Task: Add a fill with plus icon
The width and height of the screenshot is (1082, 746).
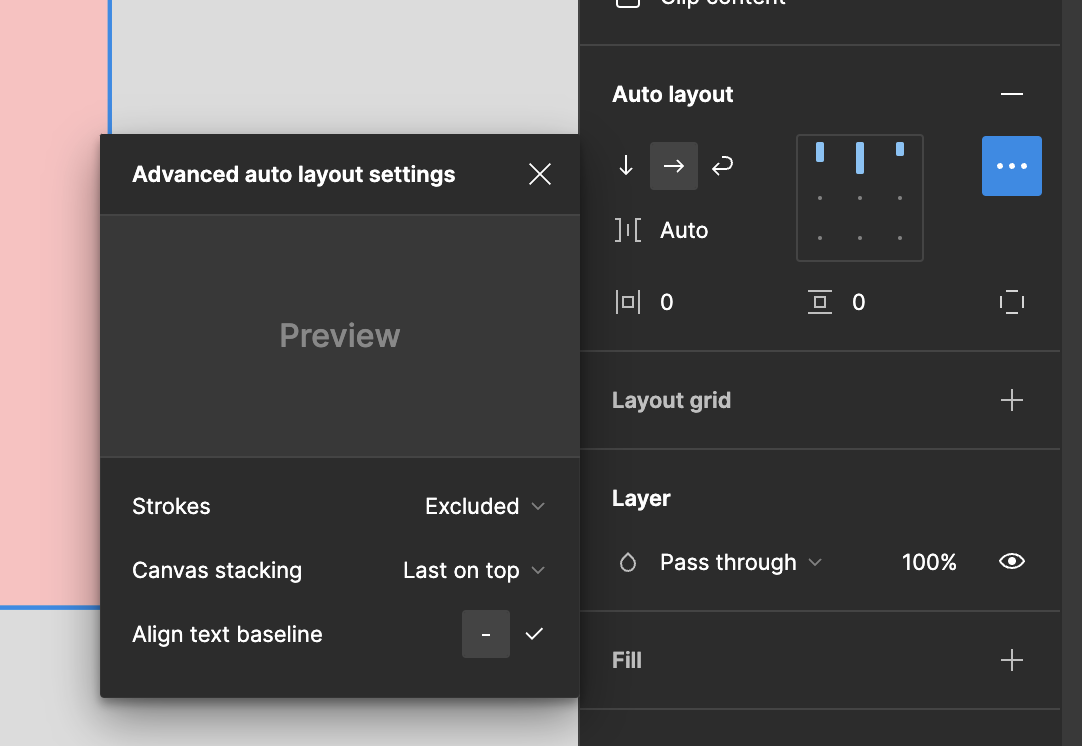Action: tap(1012, 660)
